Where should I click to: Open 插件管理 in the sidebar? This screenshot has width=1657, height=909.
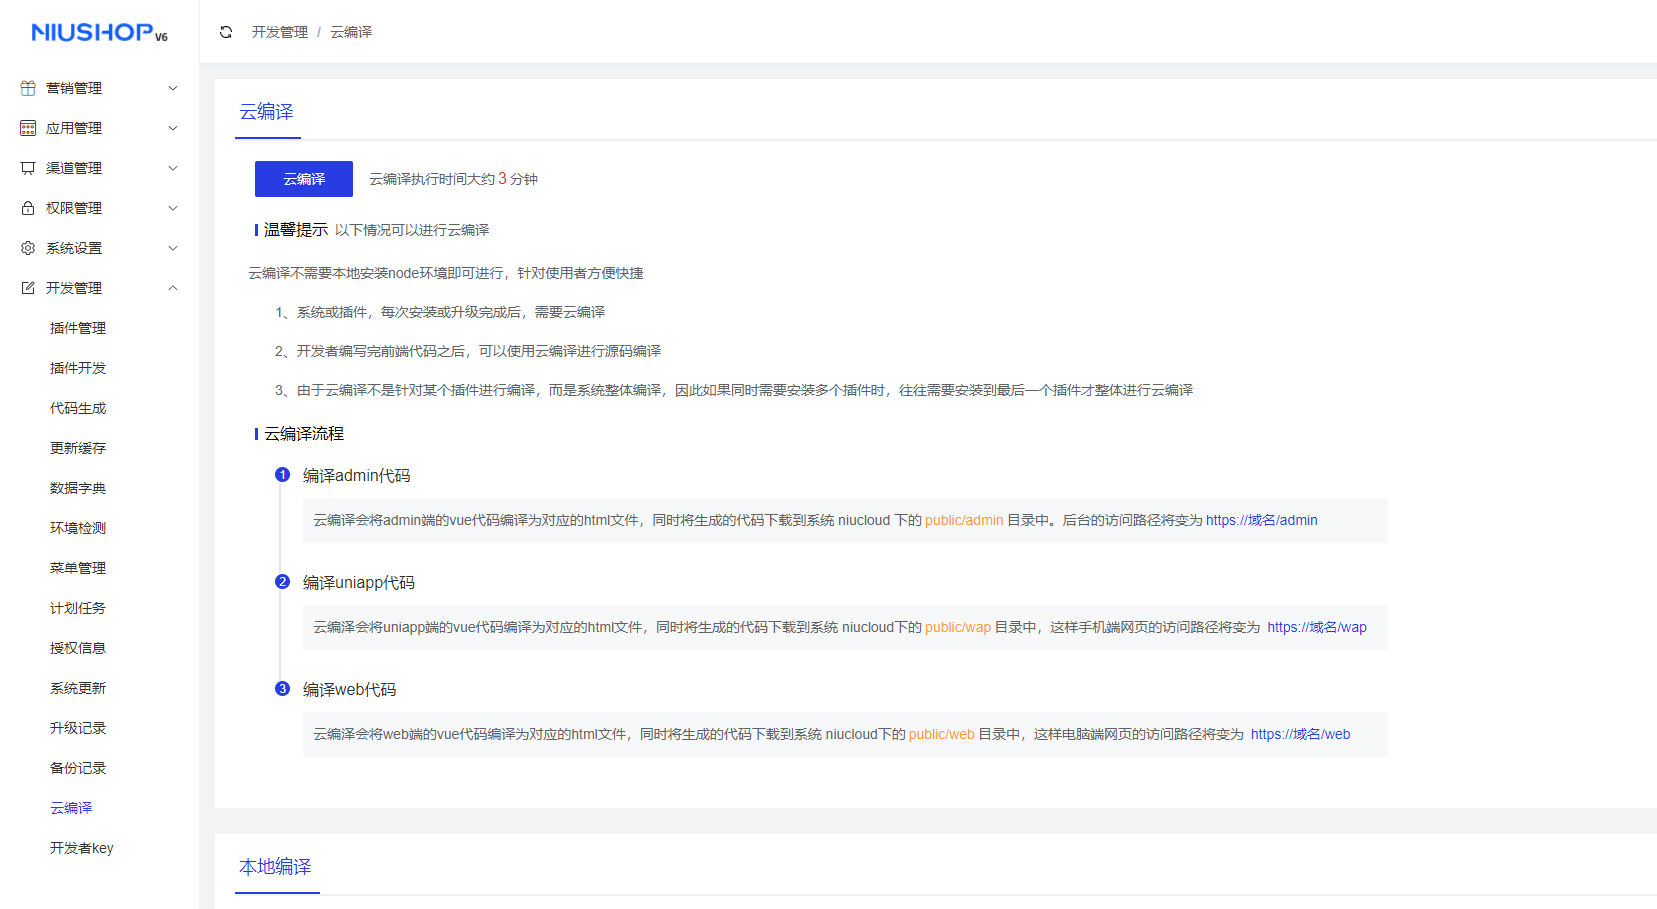tap(78, 328)
